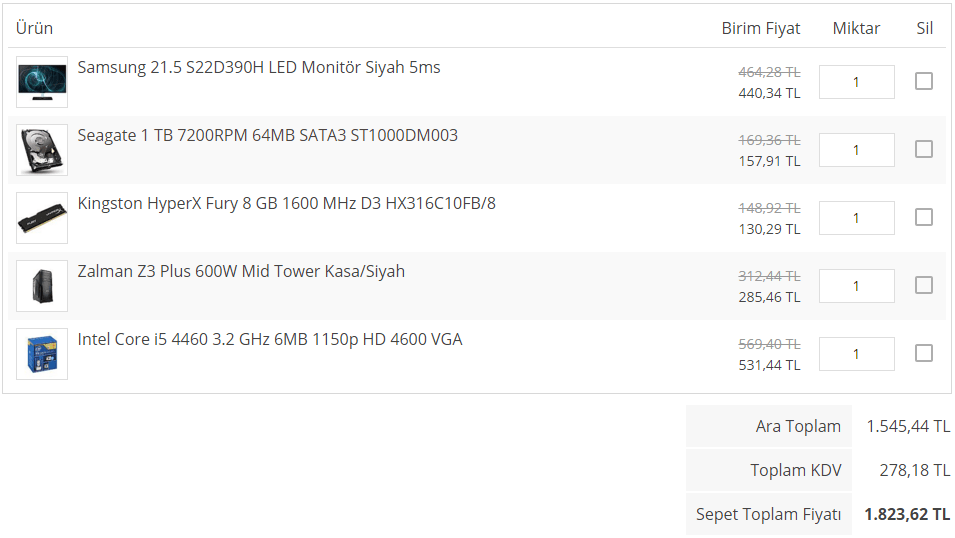This screenshot has width=955, height=538.
Task: Open Seagate 1 TB 7200RPM product link
Action: [268, 135]
